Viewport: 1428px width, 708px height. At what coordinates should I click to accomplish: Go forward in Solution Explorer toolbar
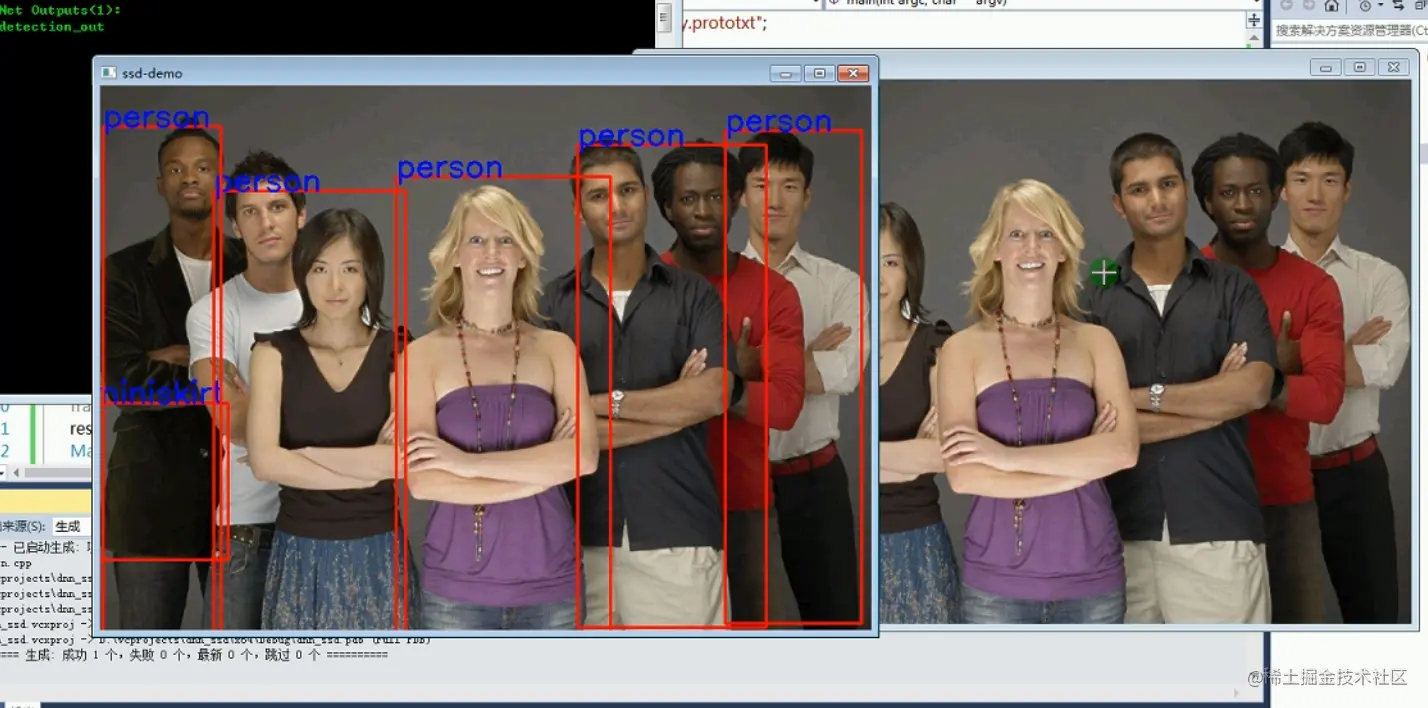1308,6
